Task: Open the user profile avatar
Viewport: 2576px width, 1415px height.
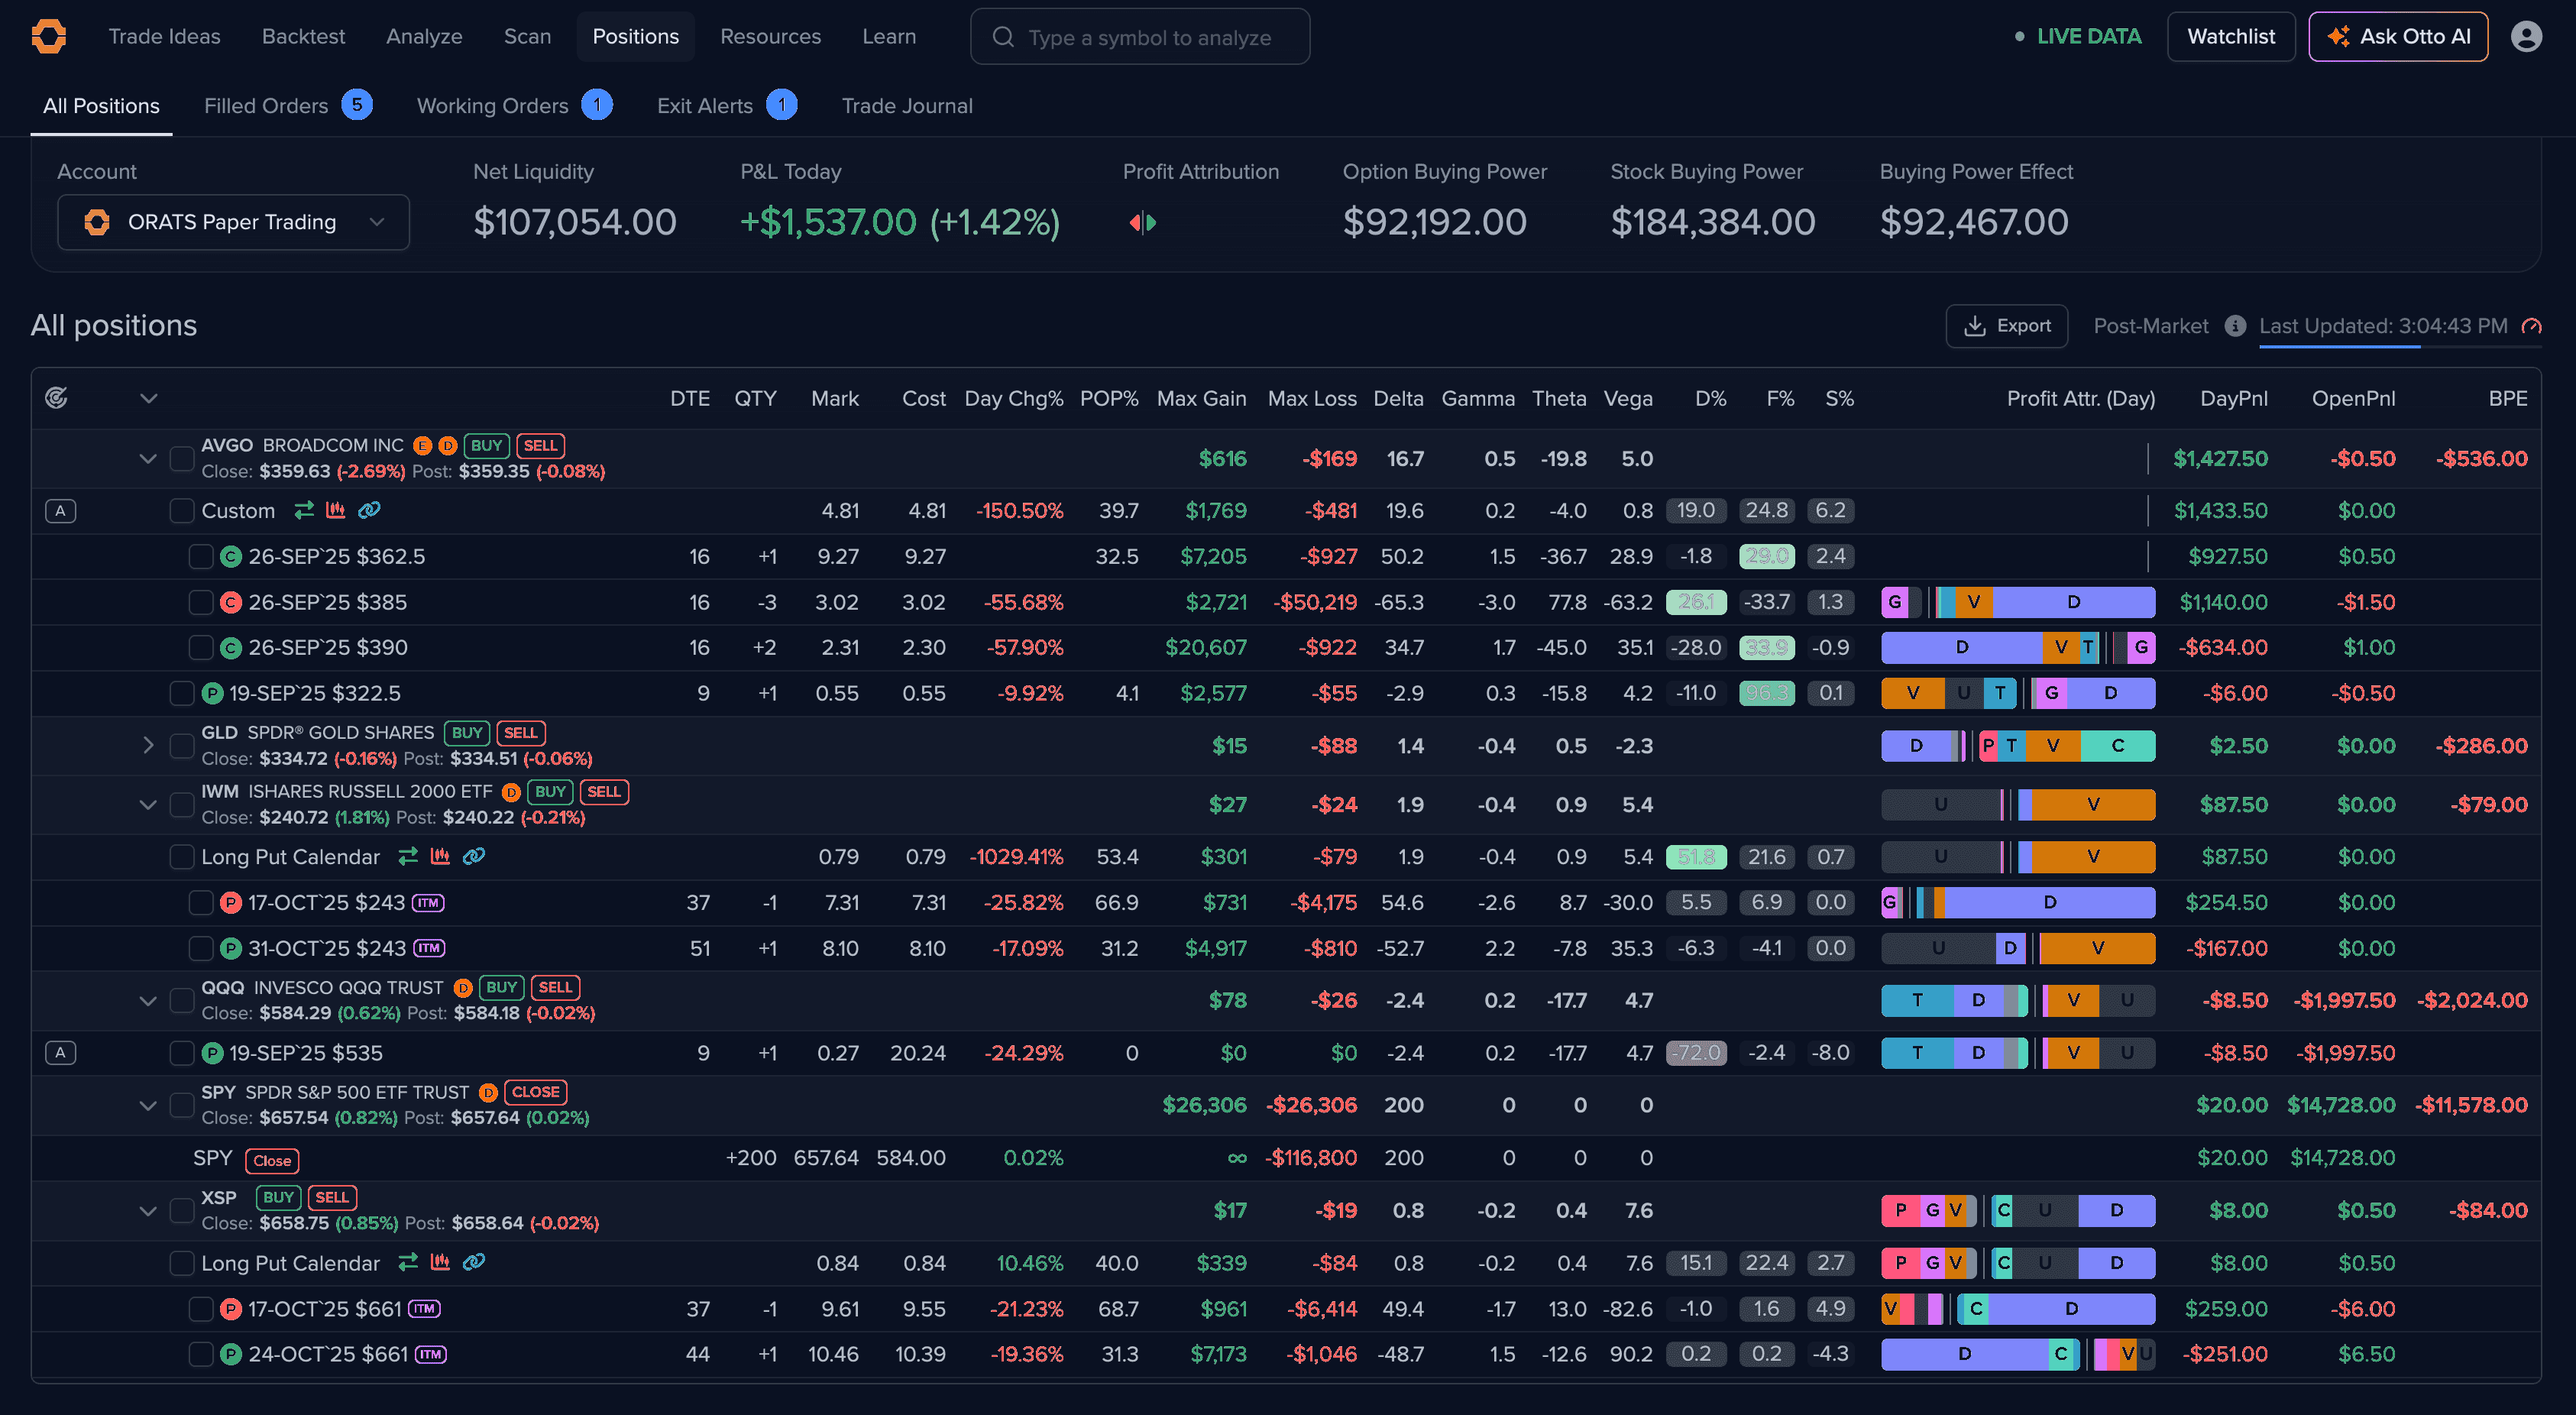Action: tap(2526, 36)
